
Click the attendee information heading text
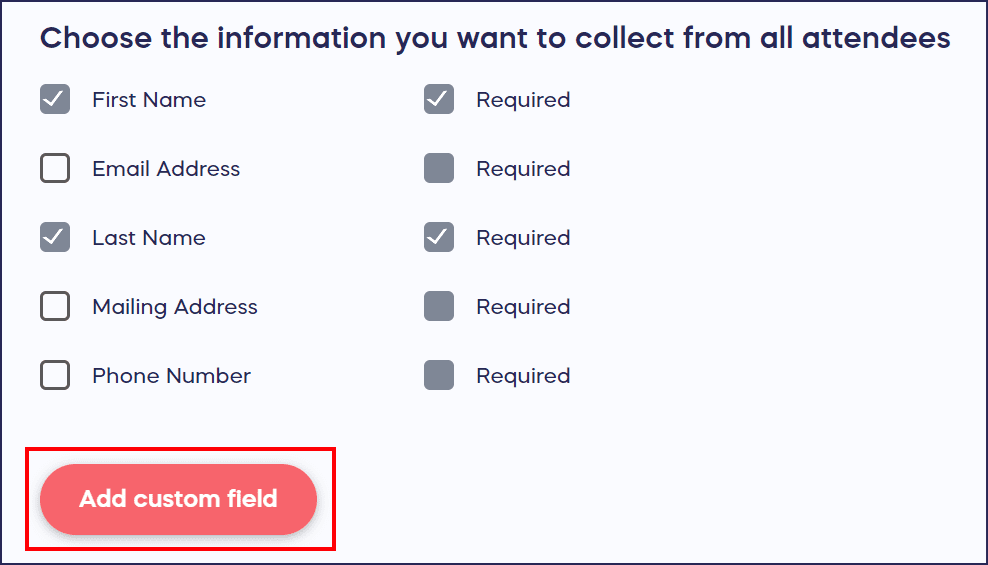pos(495,39)
